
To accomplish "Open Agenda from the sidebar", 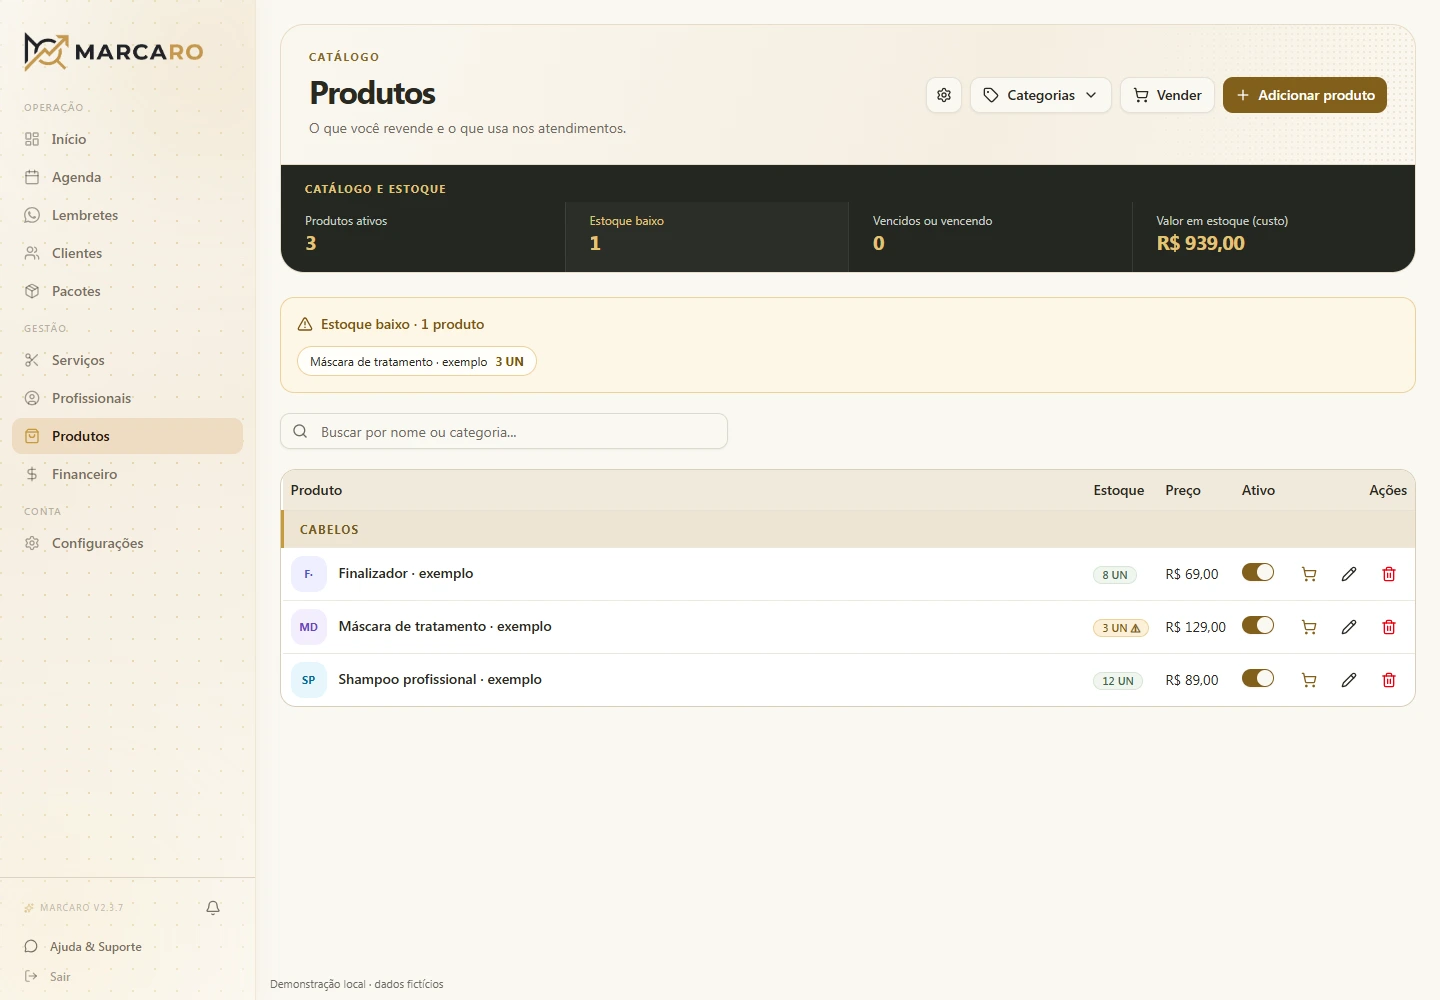I will pyautogui.click(x=127, y=177).
